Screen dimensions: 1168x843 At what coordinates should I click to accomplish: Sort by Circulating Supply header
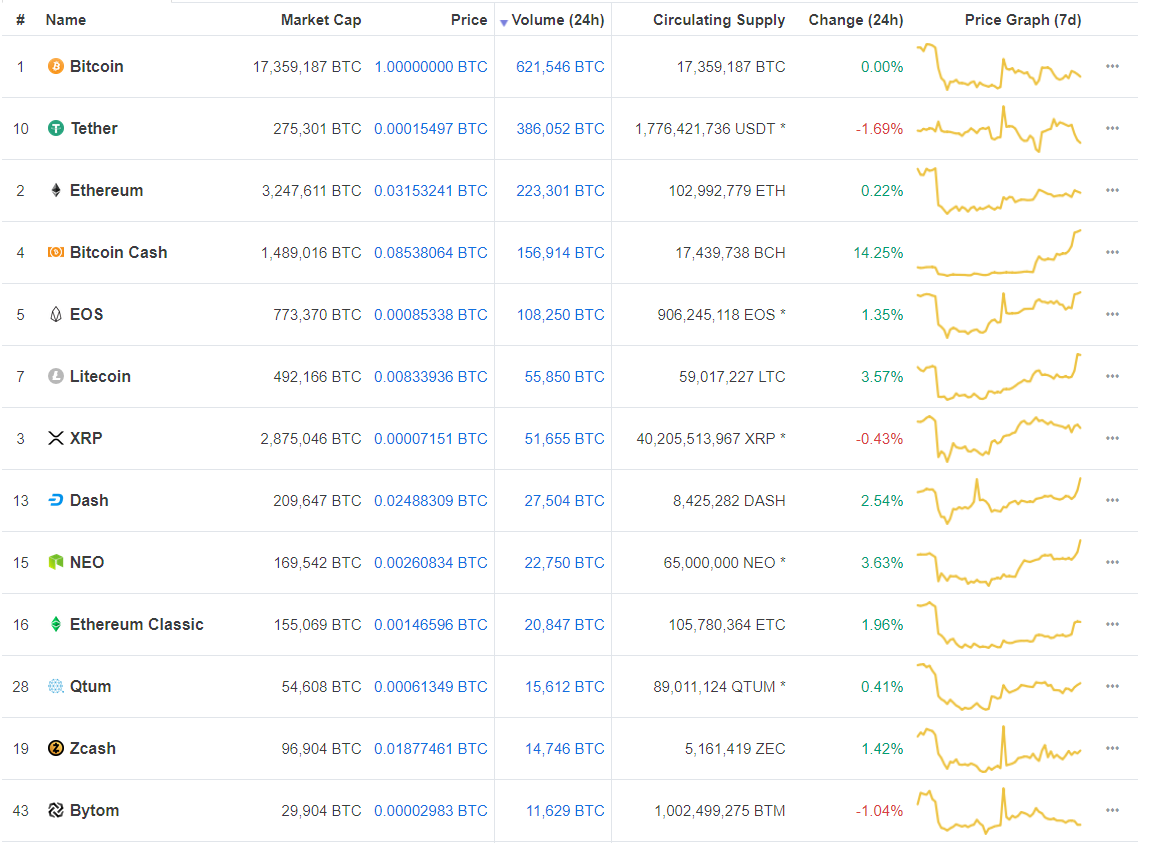click(x=719, y=20)
